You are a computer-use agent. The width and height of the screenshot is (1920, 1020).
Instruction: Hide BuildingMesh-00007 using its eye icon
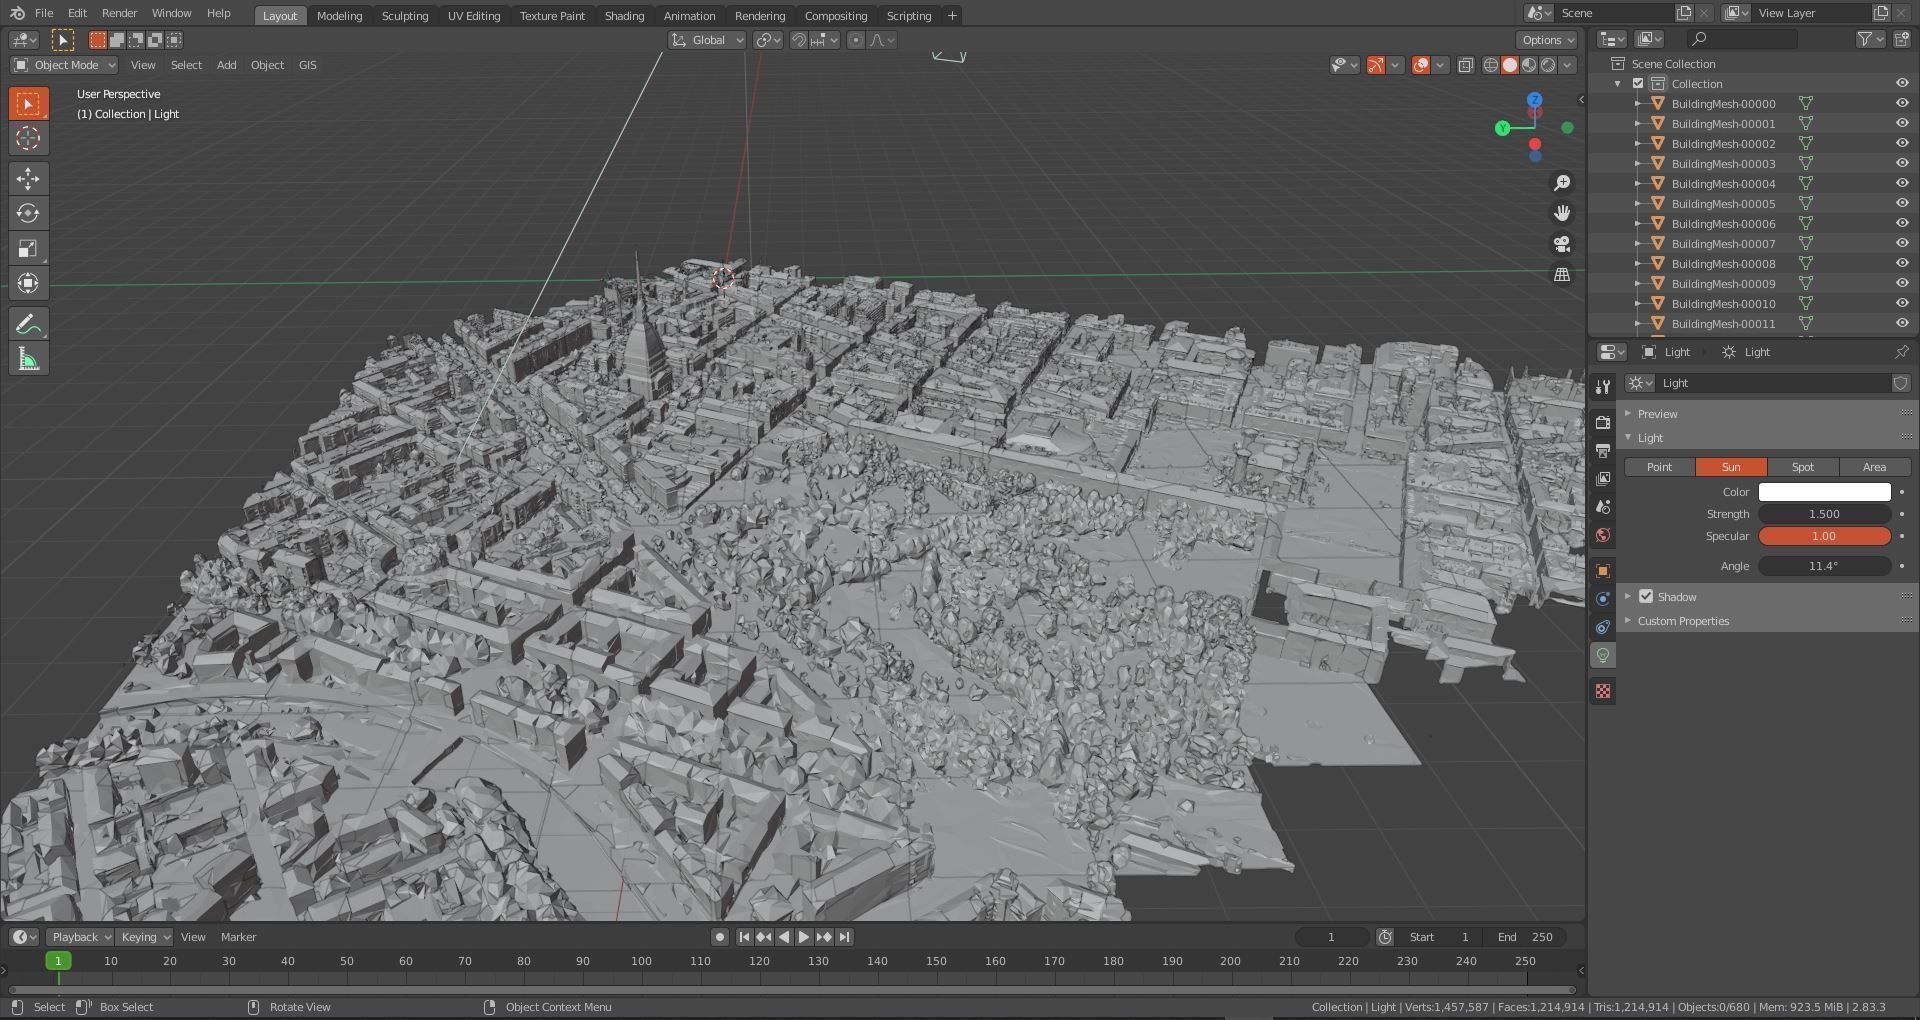(1902, 244)
